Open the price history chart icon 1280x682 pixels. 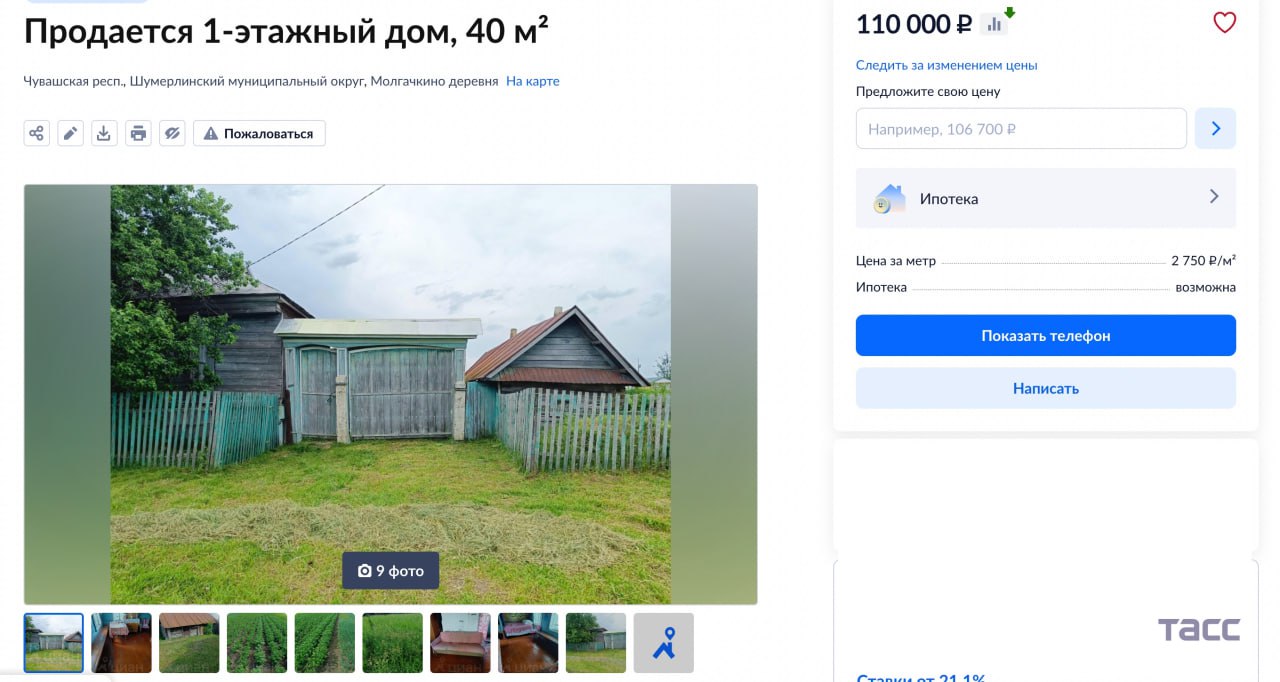[994, 24]
